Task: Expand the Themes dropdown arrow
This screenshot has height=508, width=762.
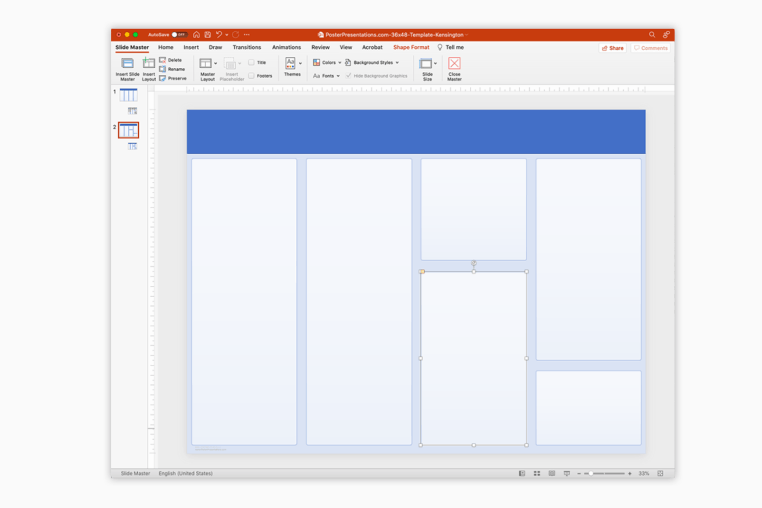Action: pyautogui.click(x=300, y=64)
